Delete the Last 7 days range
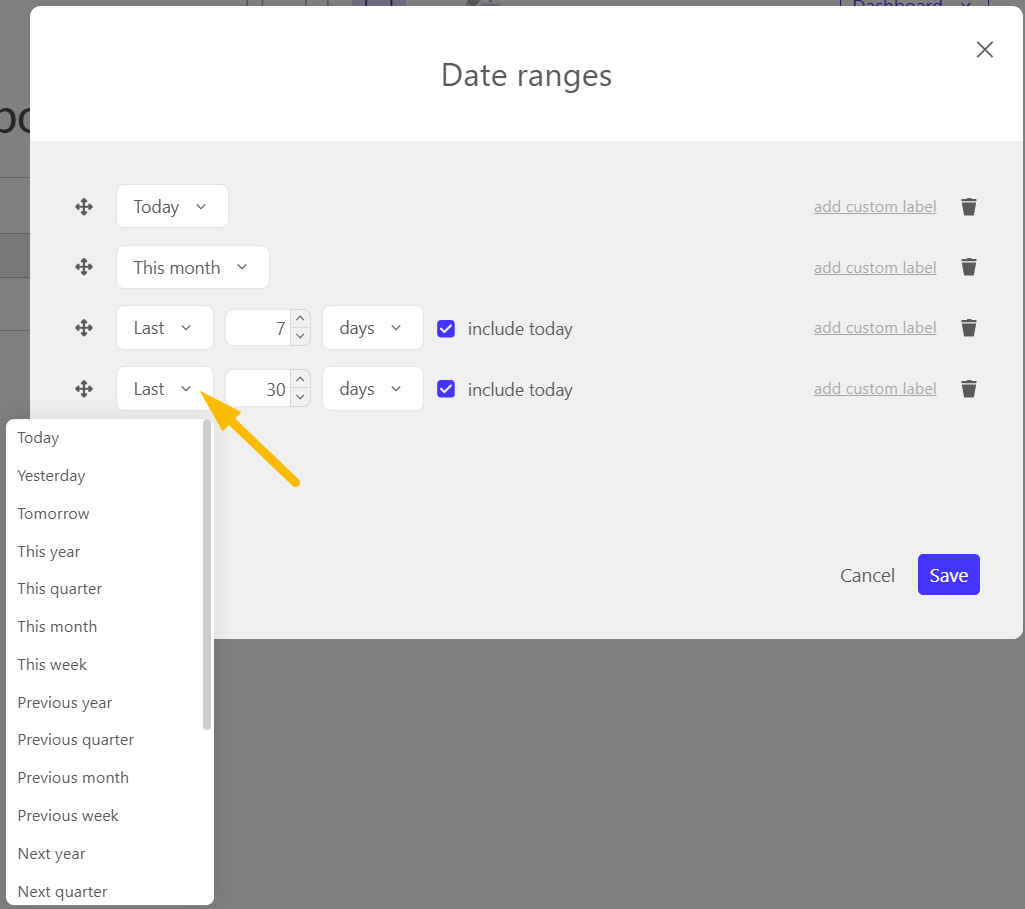The image size is (1025, 909). (969, 327)
